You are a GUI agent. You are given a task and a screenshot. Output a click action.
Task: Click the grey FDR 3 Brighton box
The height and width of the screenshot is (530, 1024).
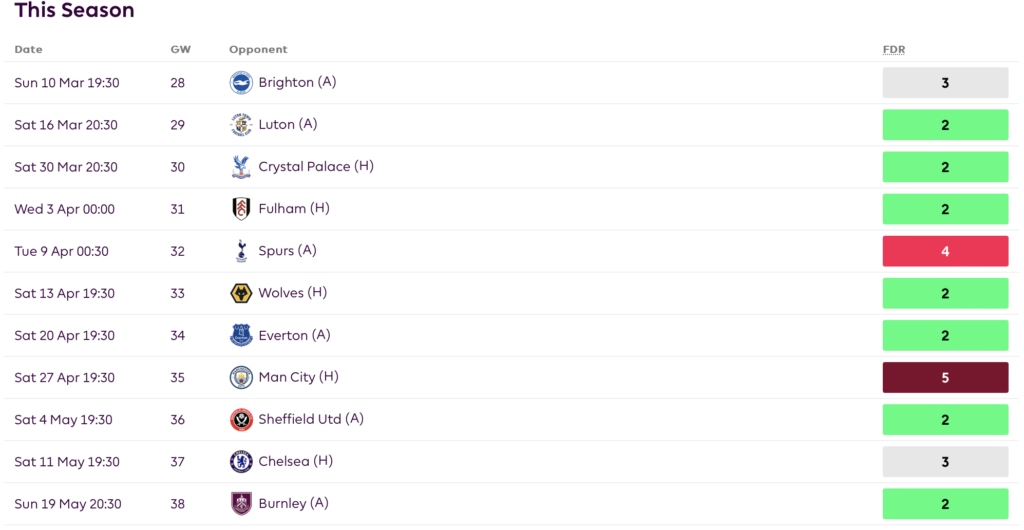pos(945,83)
